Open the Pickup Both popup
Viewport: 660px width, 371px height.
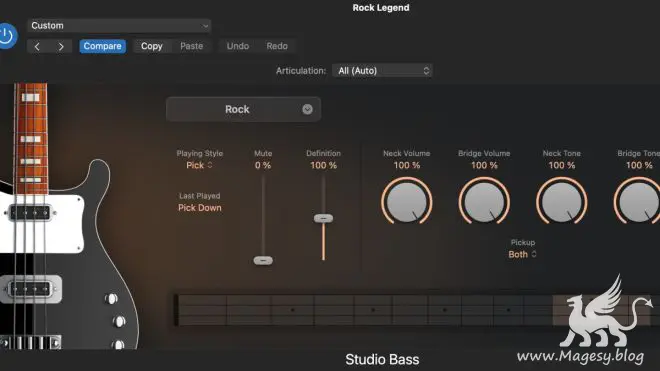click(x=522, y=254)
